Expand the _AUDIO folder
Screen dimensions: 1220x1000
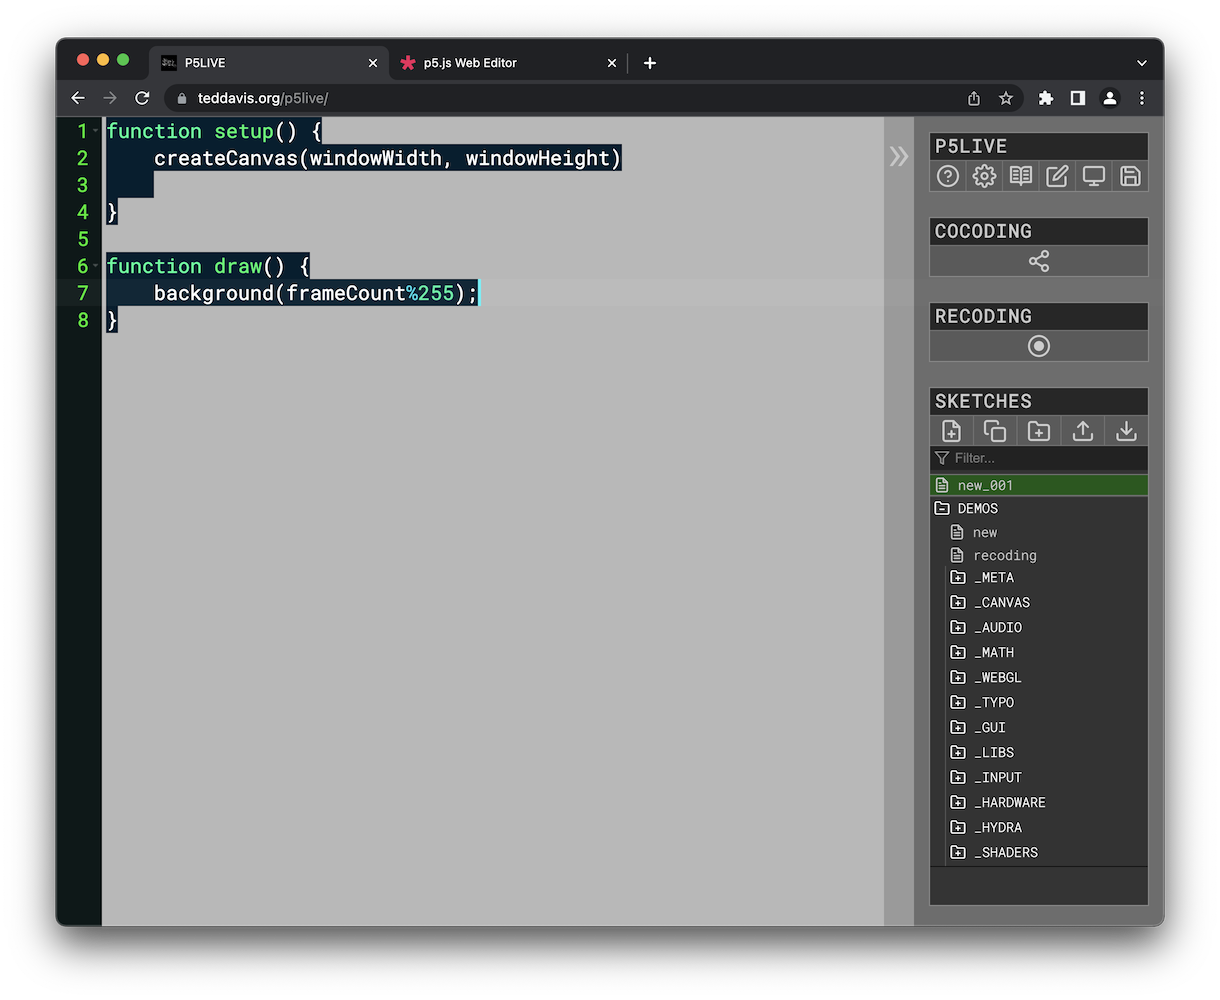958,628
